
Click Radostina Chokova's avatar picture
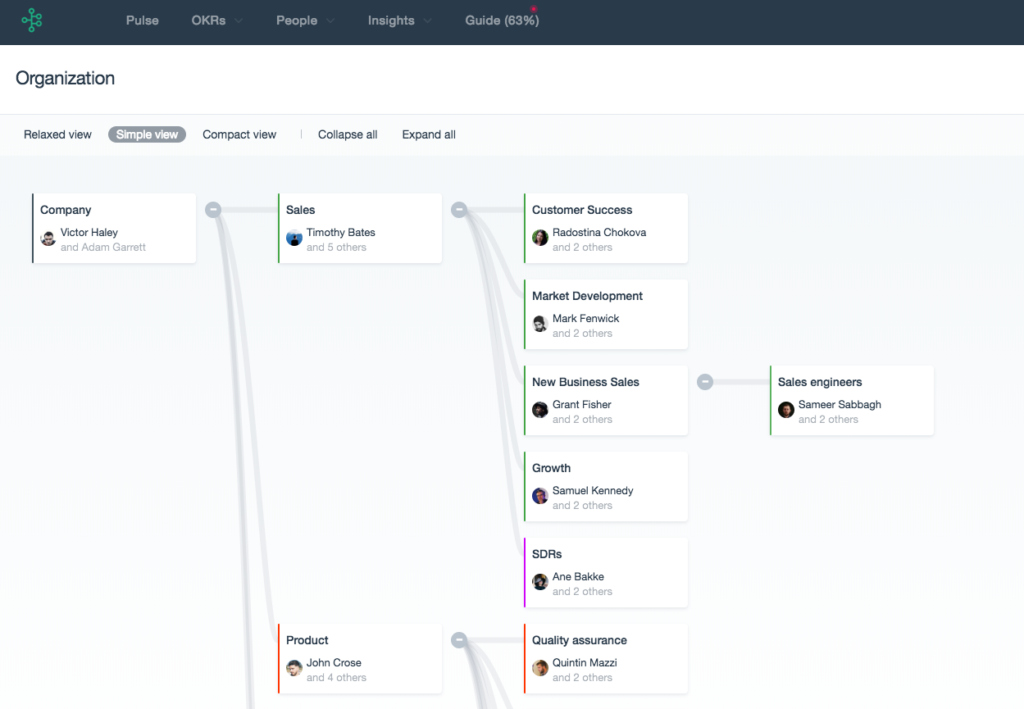click(540, 238)
